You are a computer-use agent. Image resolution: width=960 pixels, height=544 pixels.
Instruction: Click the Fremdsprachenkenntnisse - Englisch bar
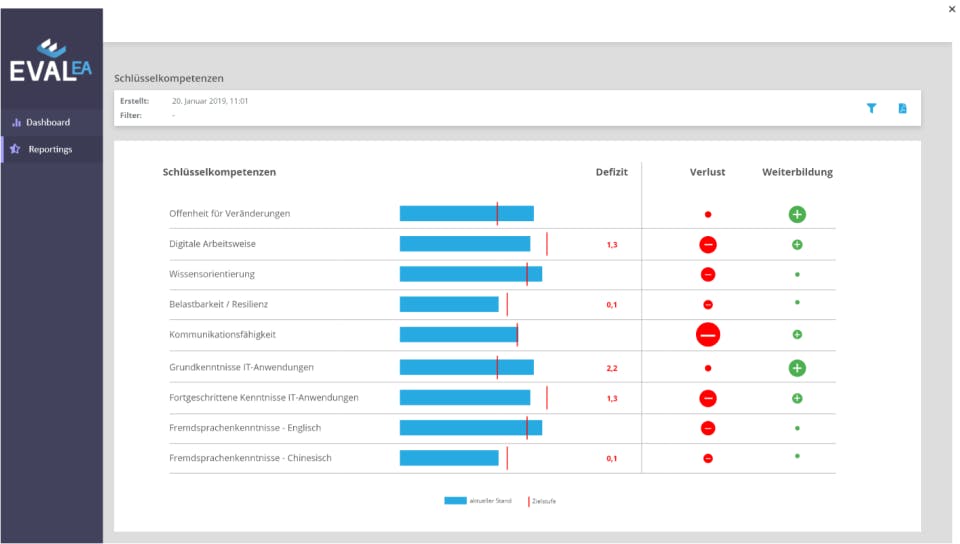click(x=471, y=428)
